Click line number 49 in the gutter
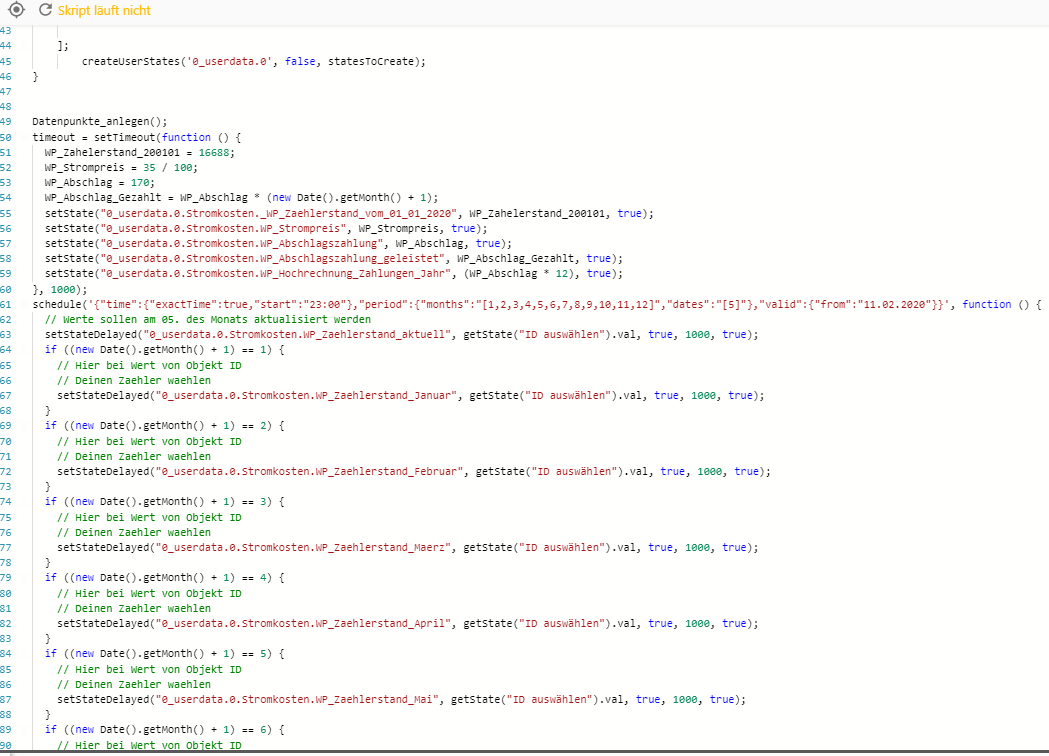 [x=6, y=122]
